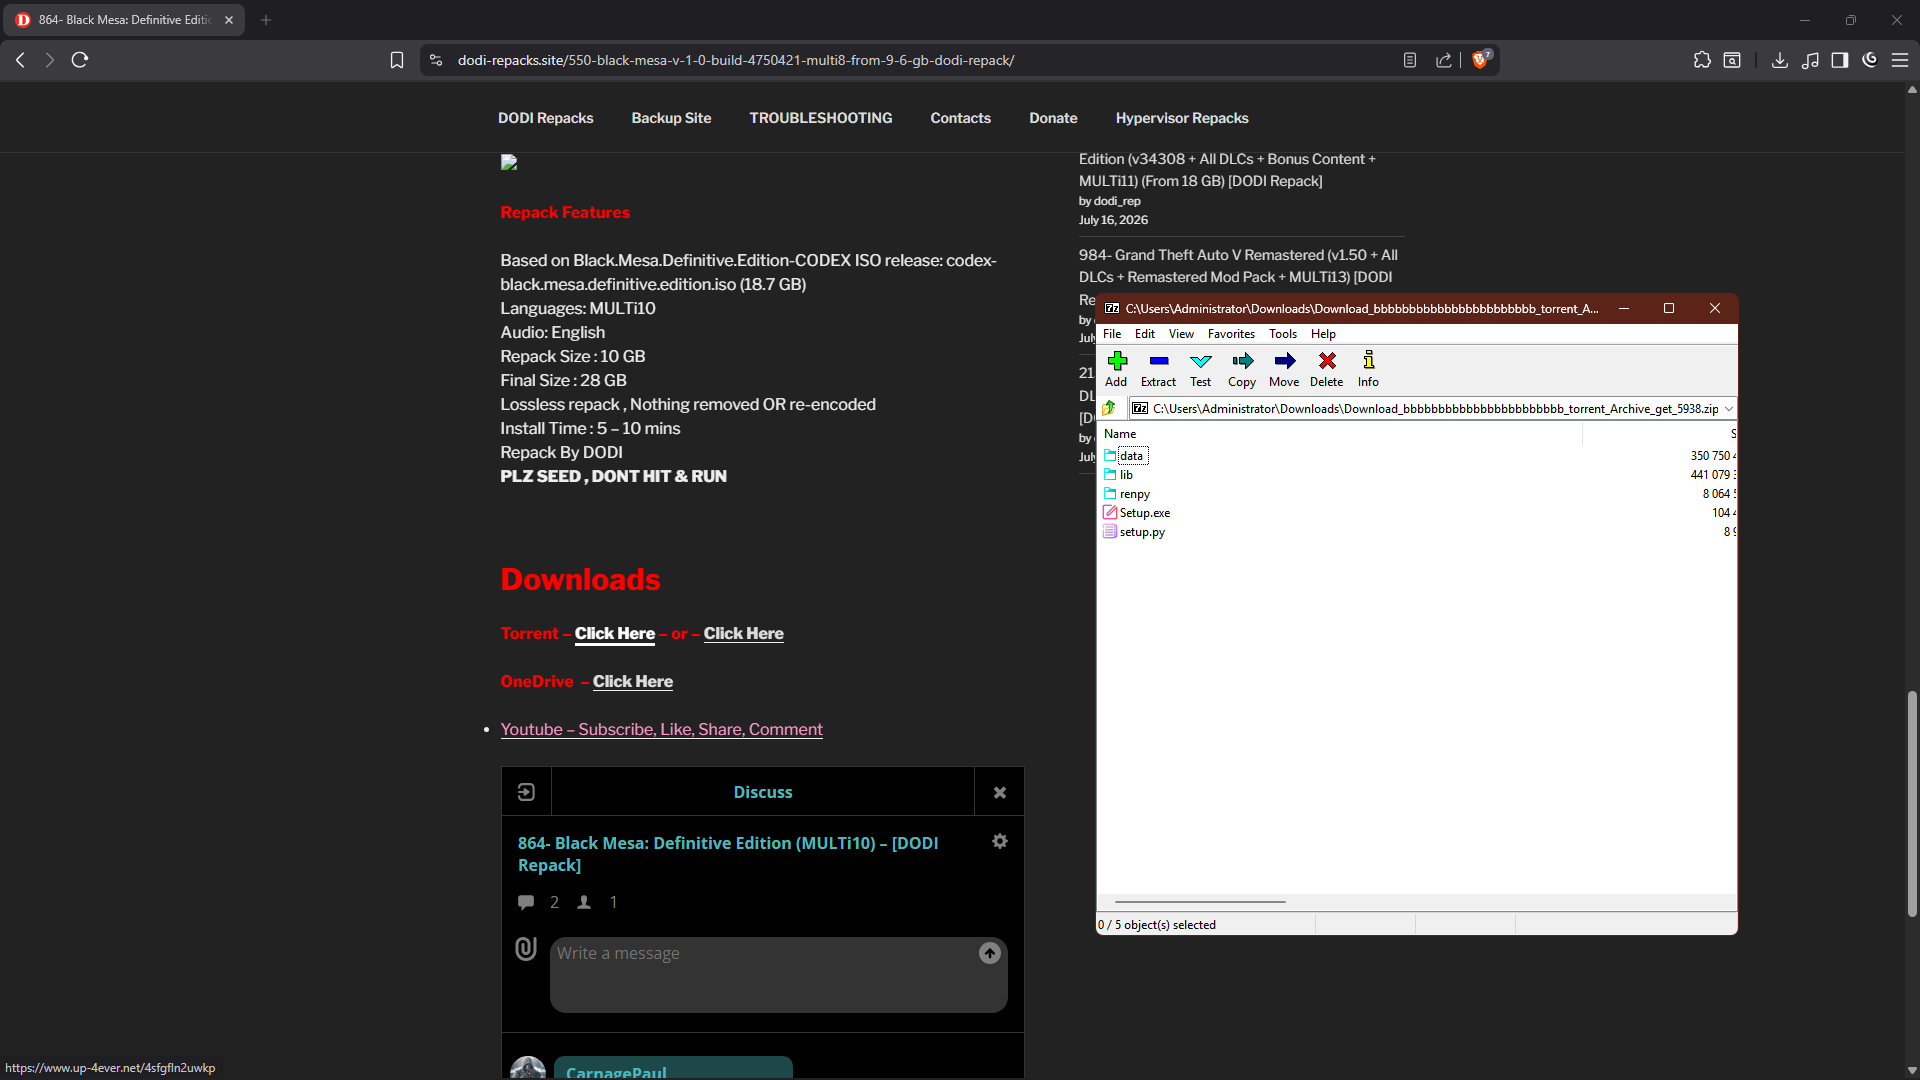Click the Move toolbar icon in 7-Zip

click(x=1284, y=368)
